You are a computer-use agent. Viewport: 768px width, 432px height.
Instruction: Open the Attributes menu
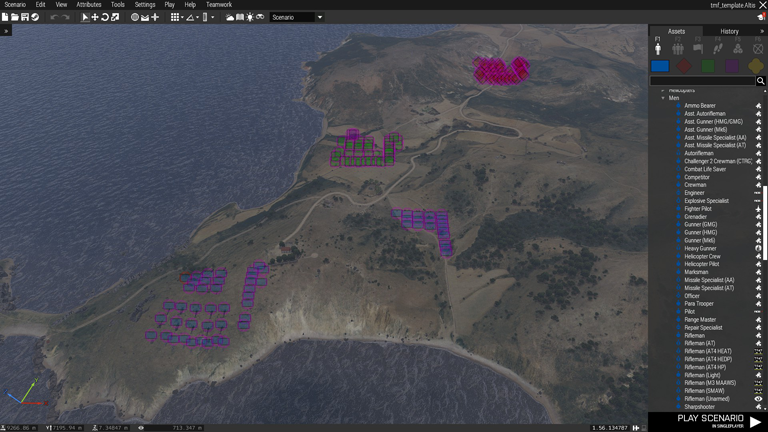pos(89,4)
